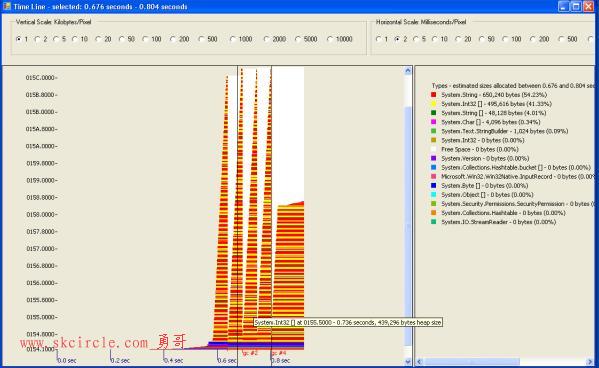Set vertical scale to 500
The image size is (599, 368).
click(x=201, y=39)
